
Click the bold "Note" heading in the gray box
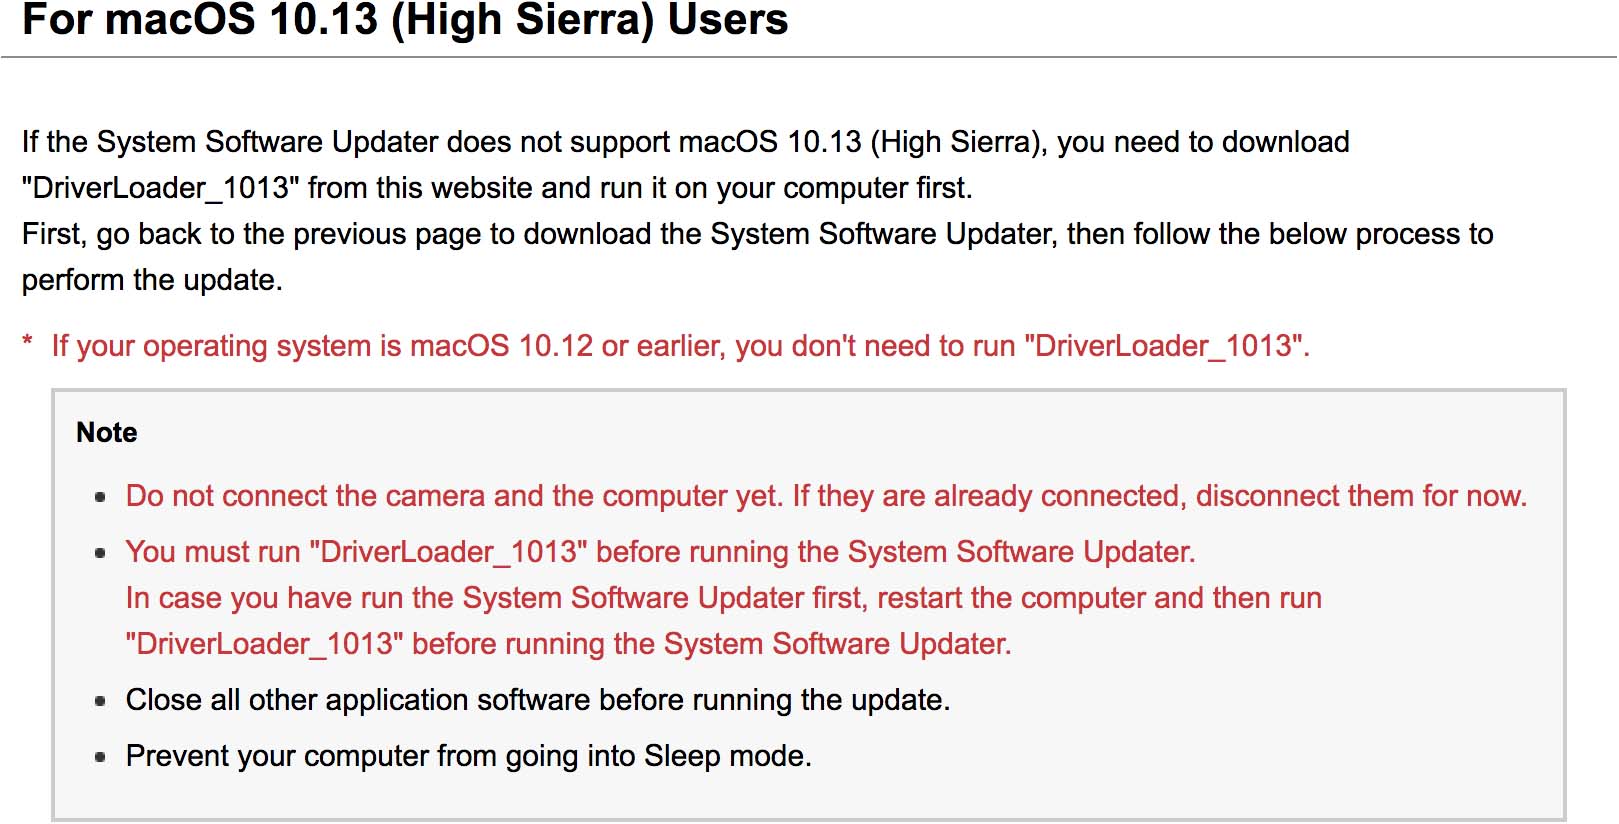107,432
